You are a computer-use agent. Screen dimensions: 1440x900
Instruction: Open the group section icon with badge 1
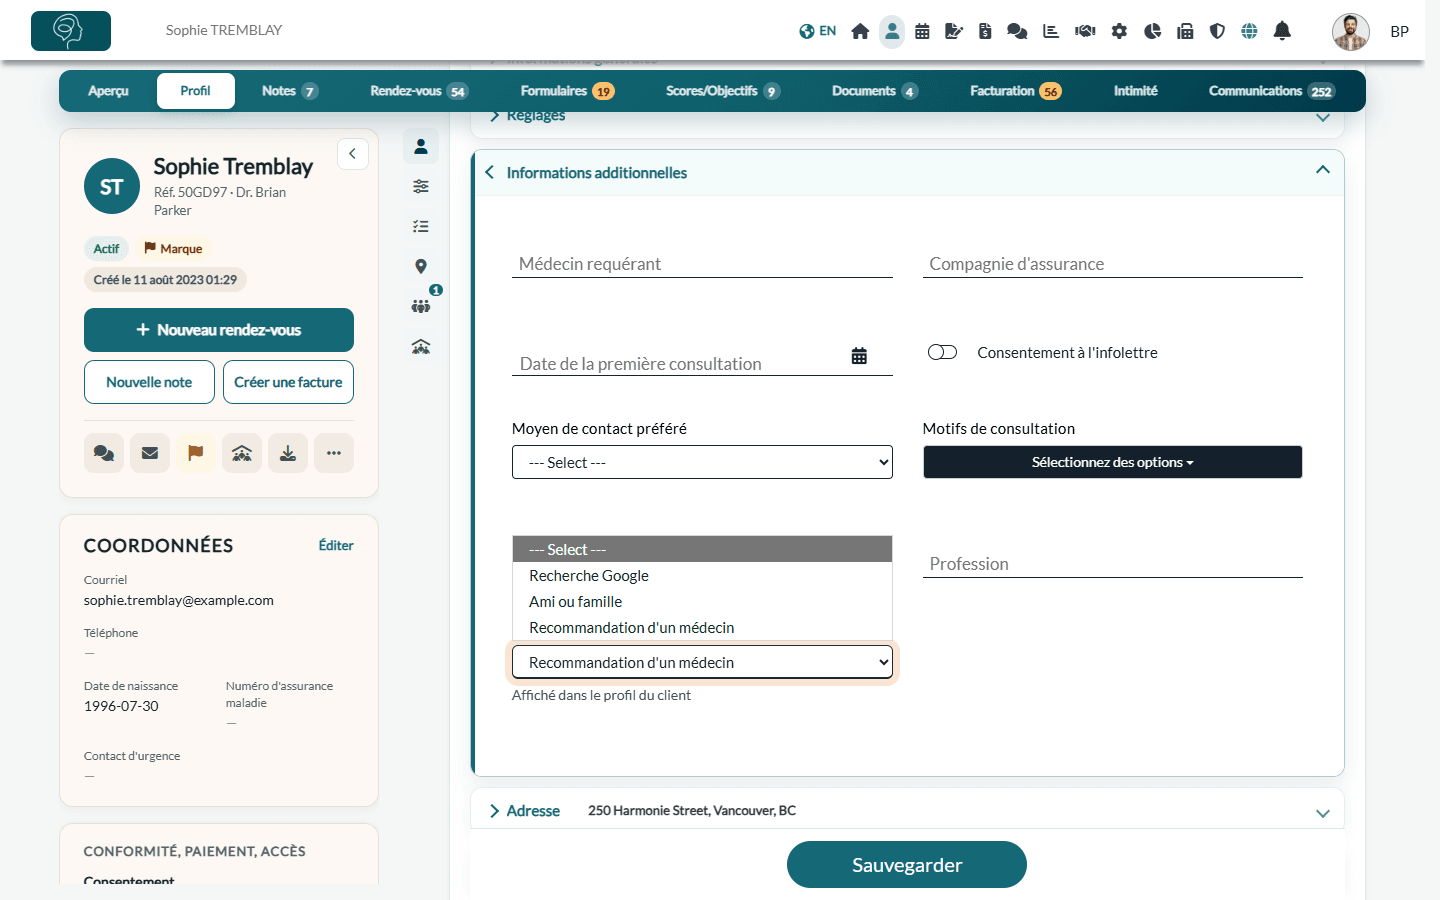click(x=421, y=306)
